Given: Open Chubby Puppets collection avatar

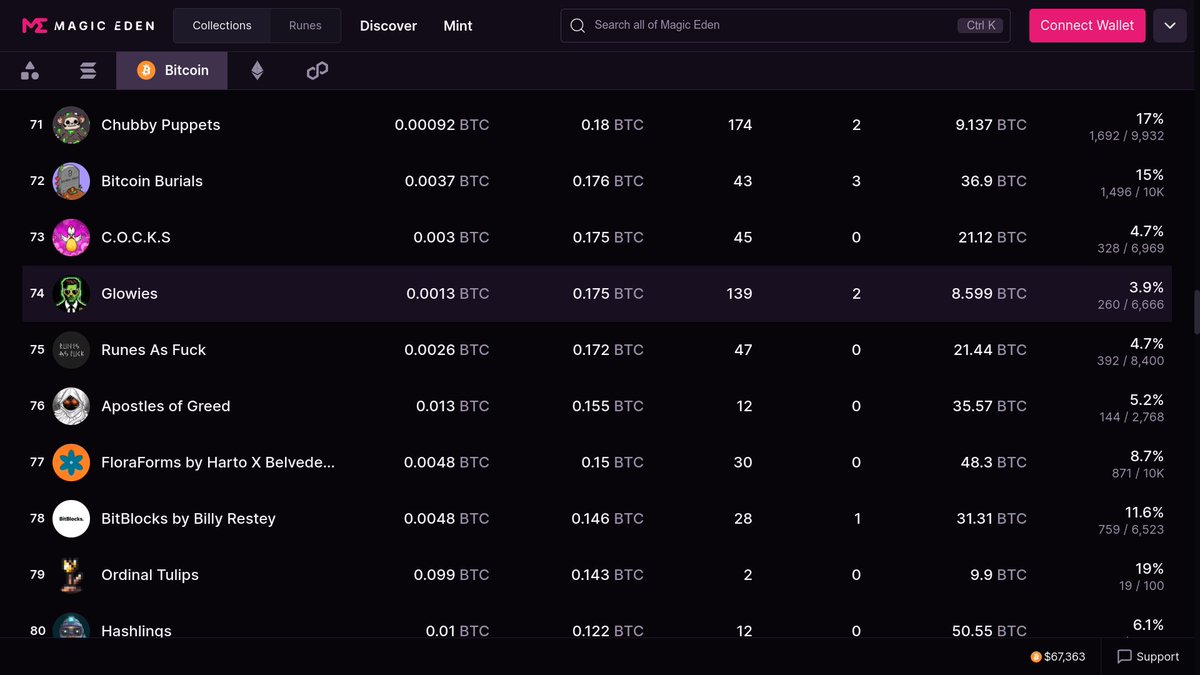Looking at the screenshot, I should coord(71,125).
